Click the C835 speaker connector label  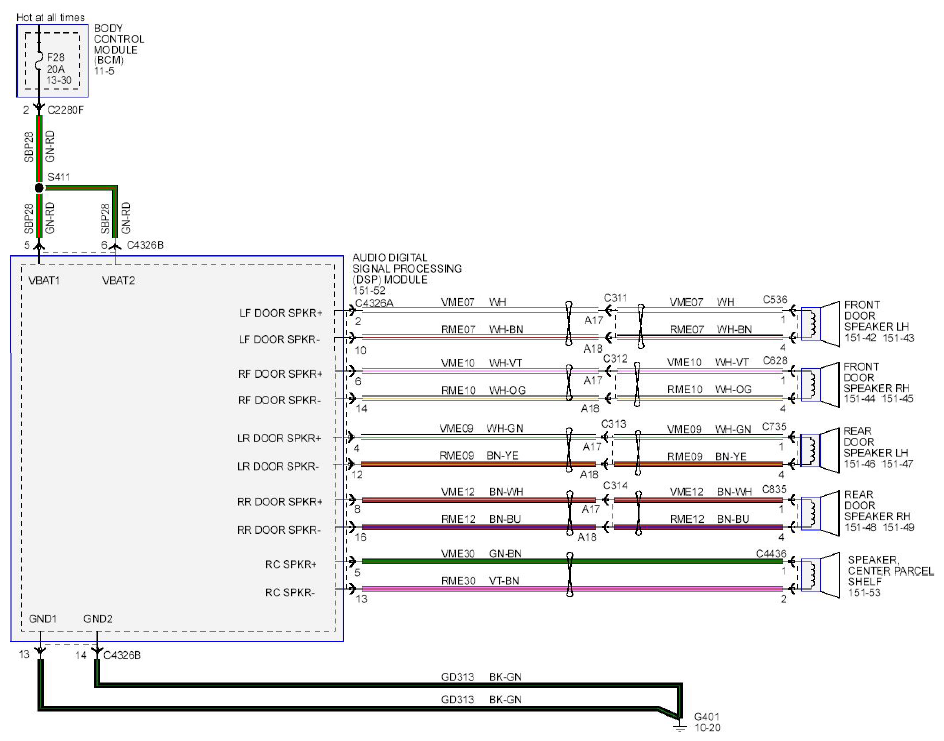point(774,489)
